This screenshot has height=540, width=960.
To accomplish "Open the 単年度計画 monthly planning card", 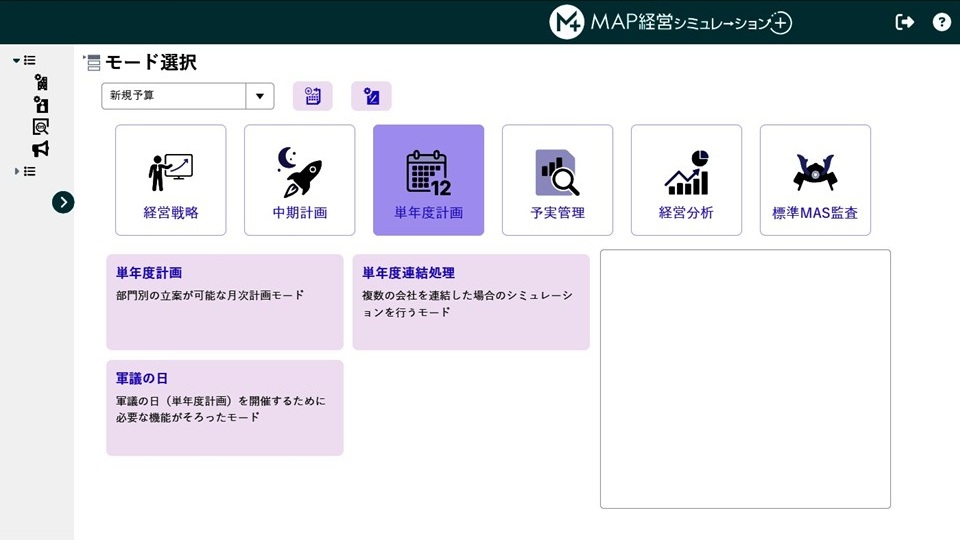I will tap(225, 301).
